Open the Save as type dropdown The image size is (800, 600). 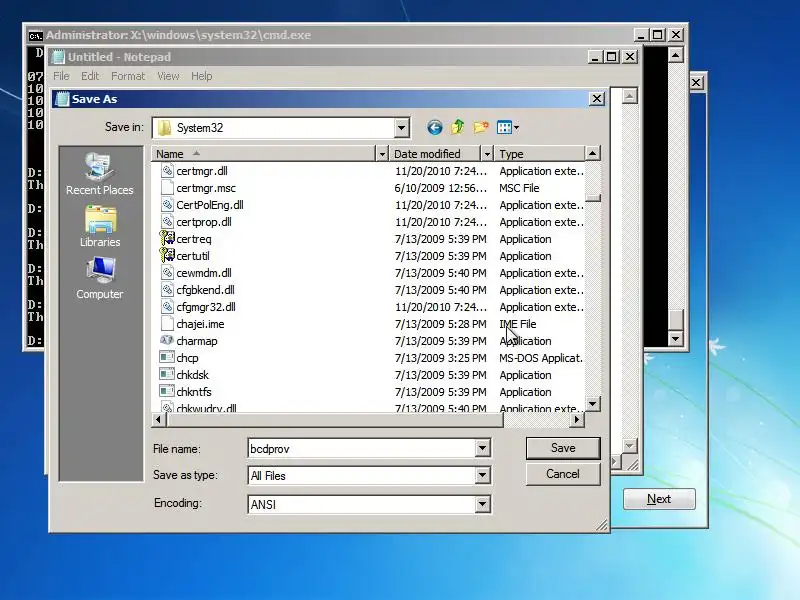coord(482,475)
